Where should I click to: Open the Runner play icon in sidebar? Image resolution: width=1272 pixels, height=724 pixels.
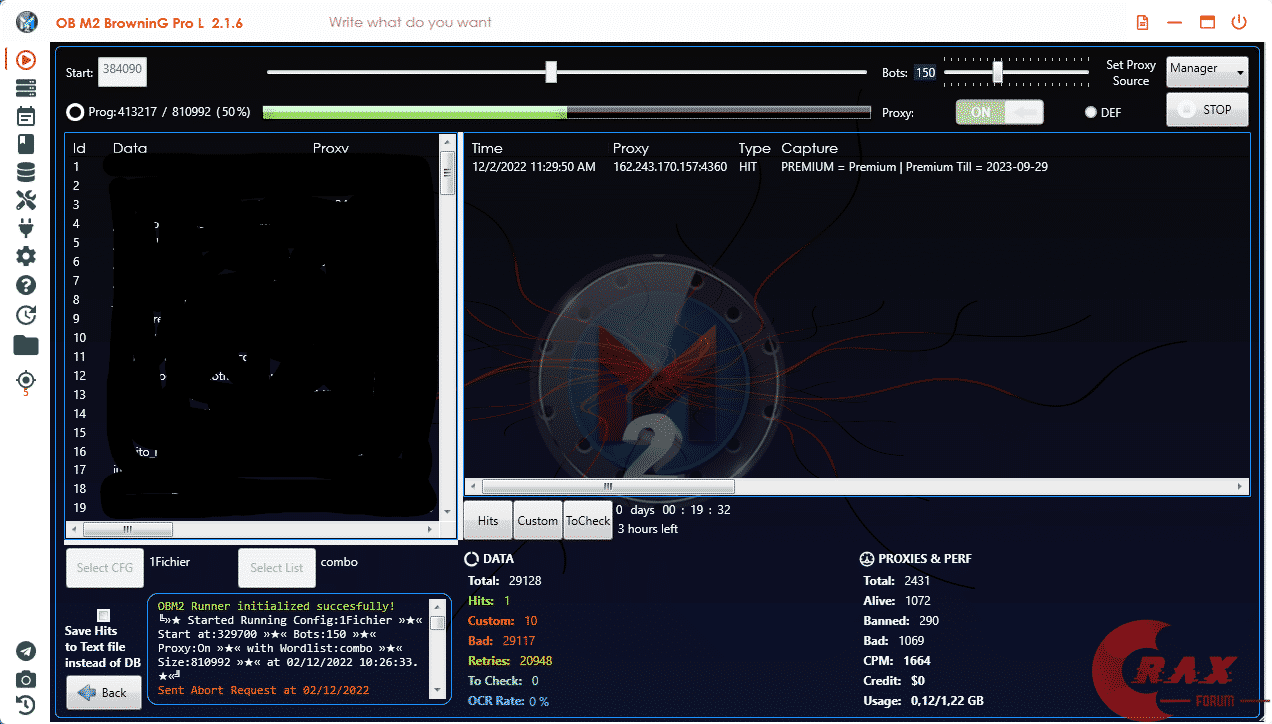(x=26, y=60)
